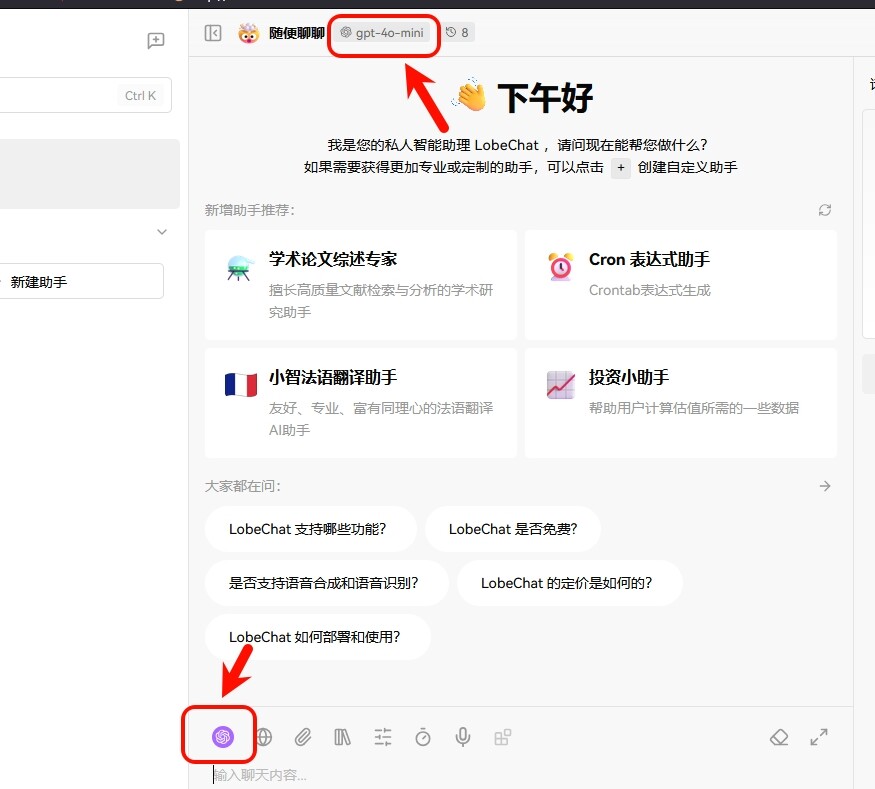
Task: Open the history timer icon in toolbar
Action: click(423, 737)
